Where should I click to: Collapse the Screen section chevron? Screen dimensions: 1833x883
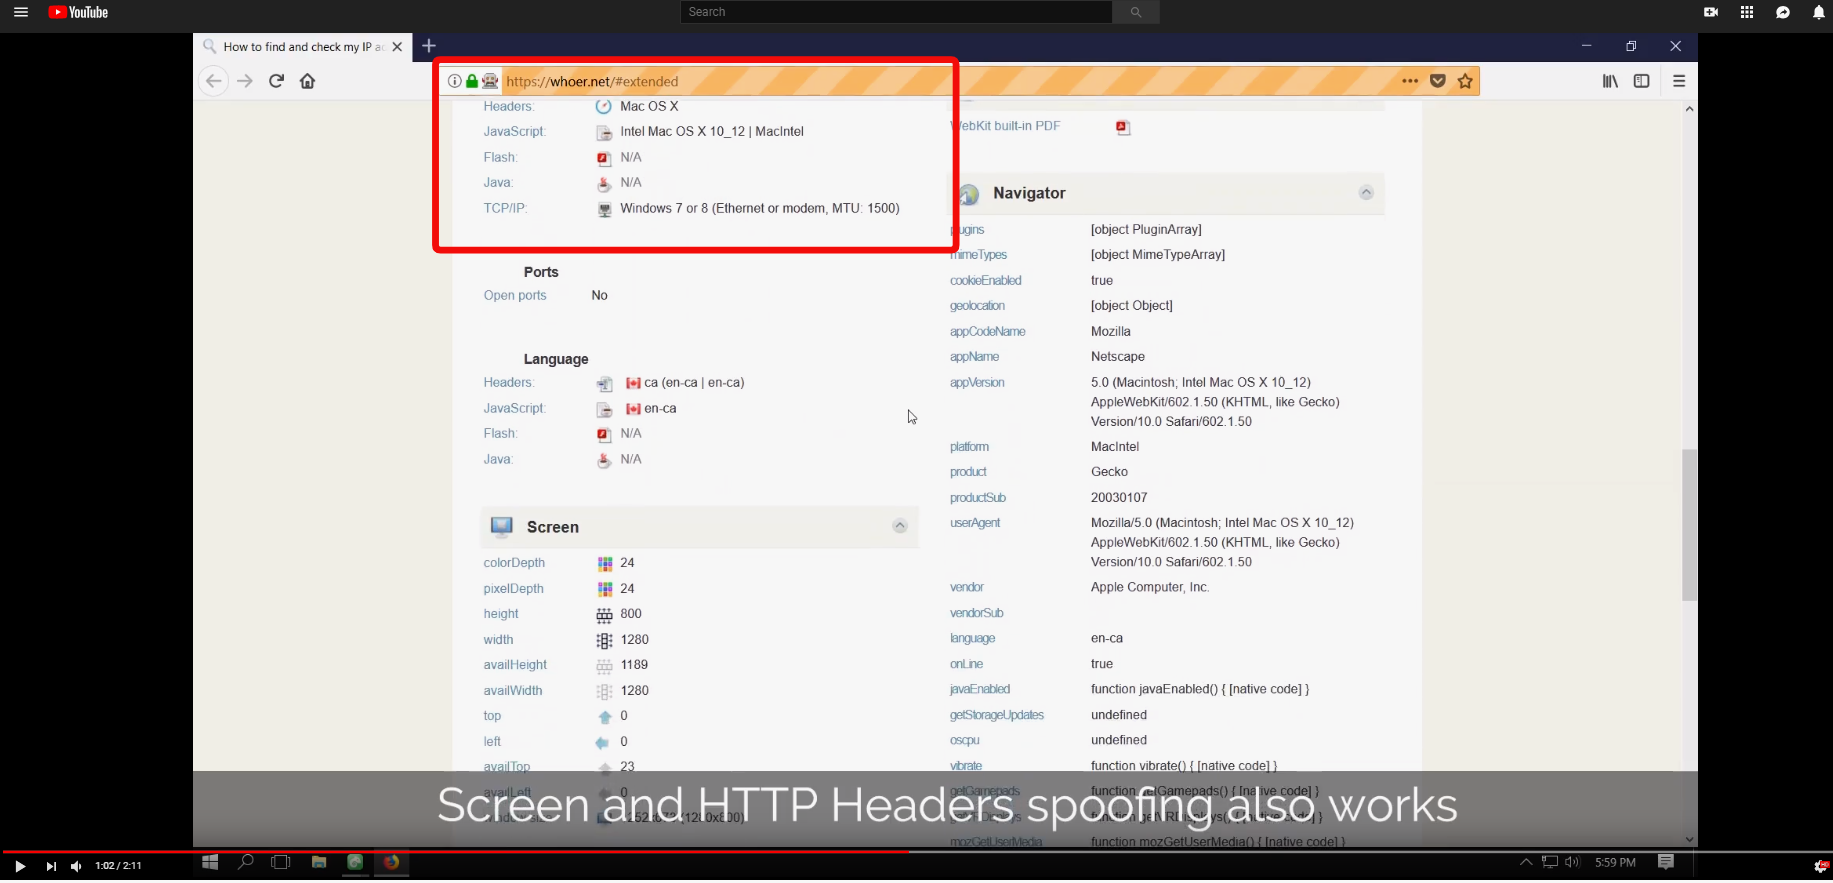(x=900, y=526)
